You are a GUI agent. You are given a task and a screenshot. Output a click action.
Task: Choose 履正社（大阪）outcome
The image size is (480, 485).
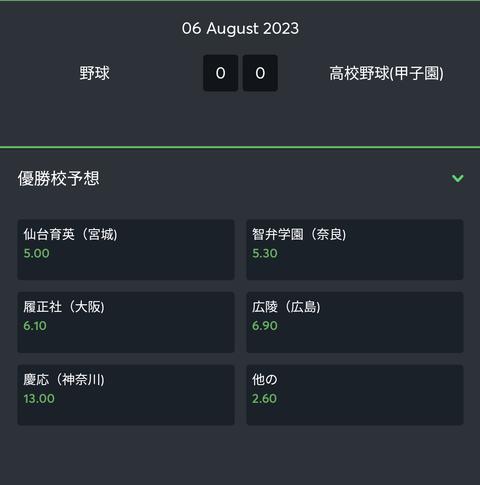coord(126,322)
